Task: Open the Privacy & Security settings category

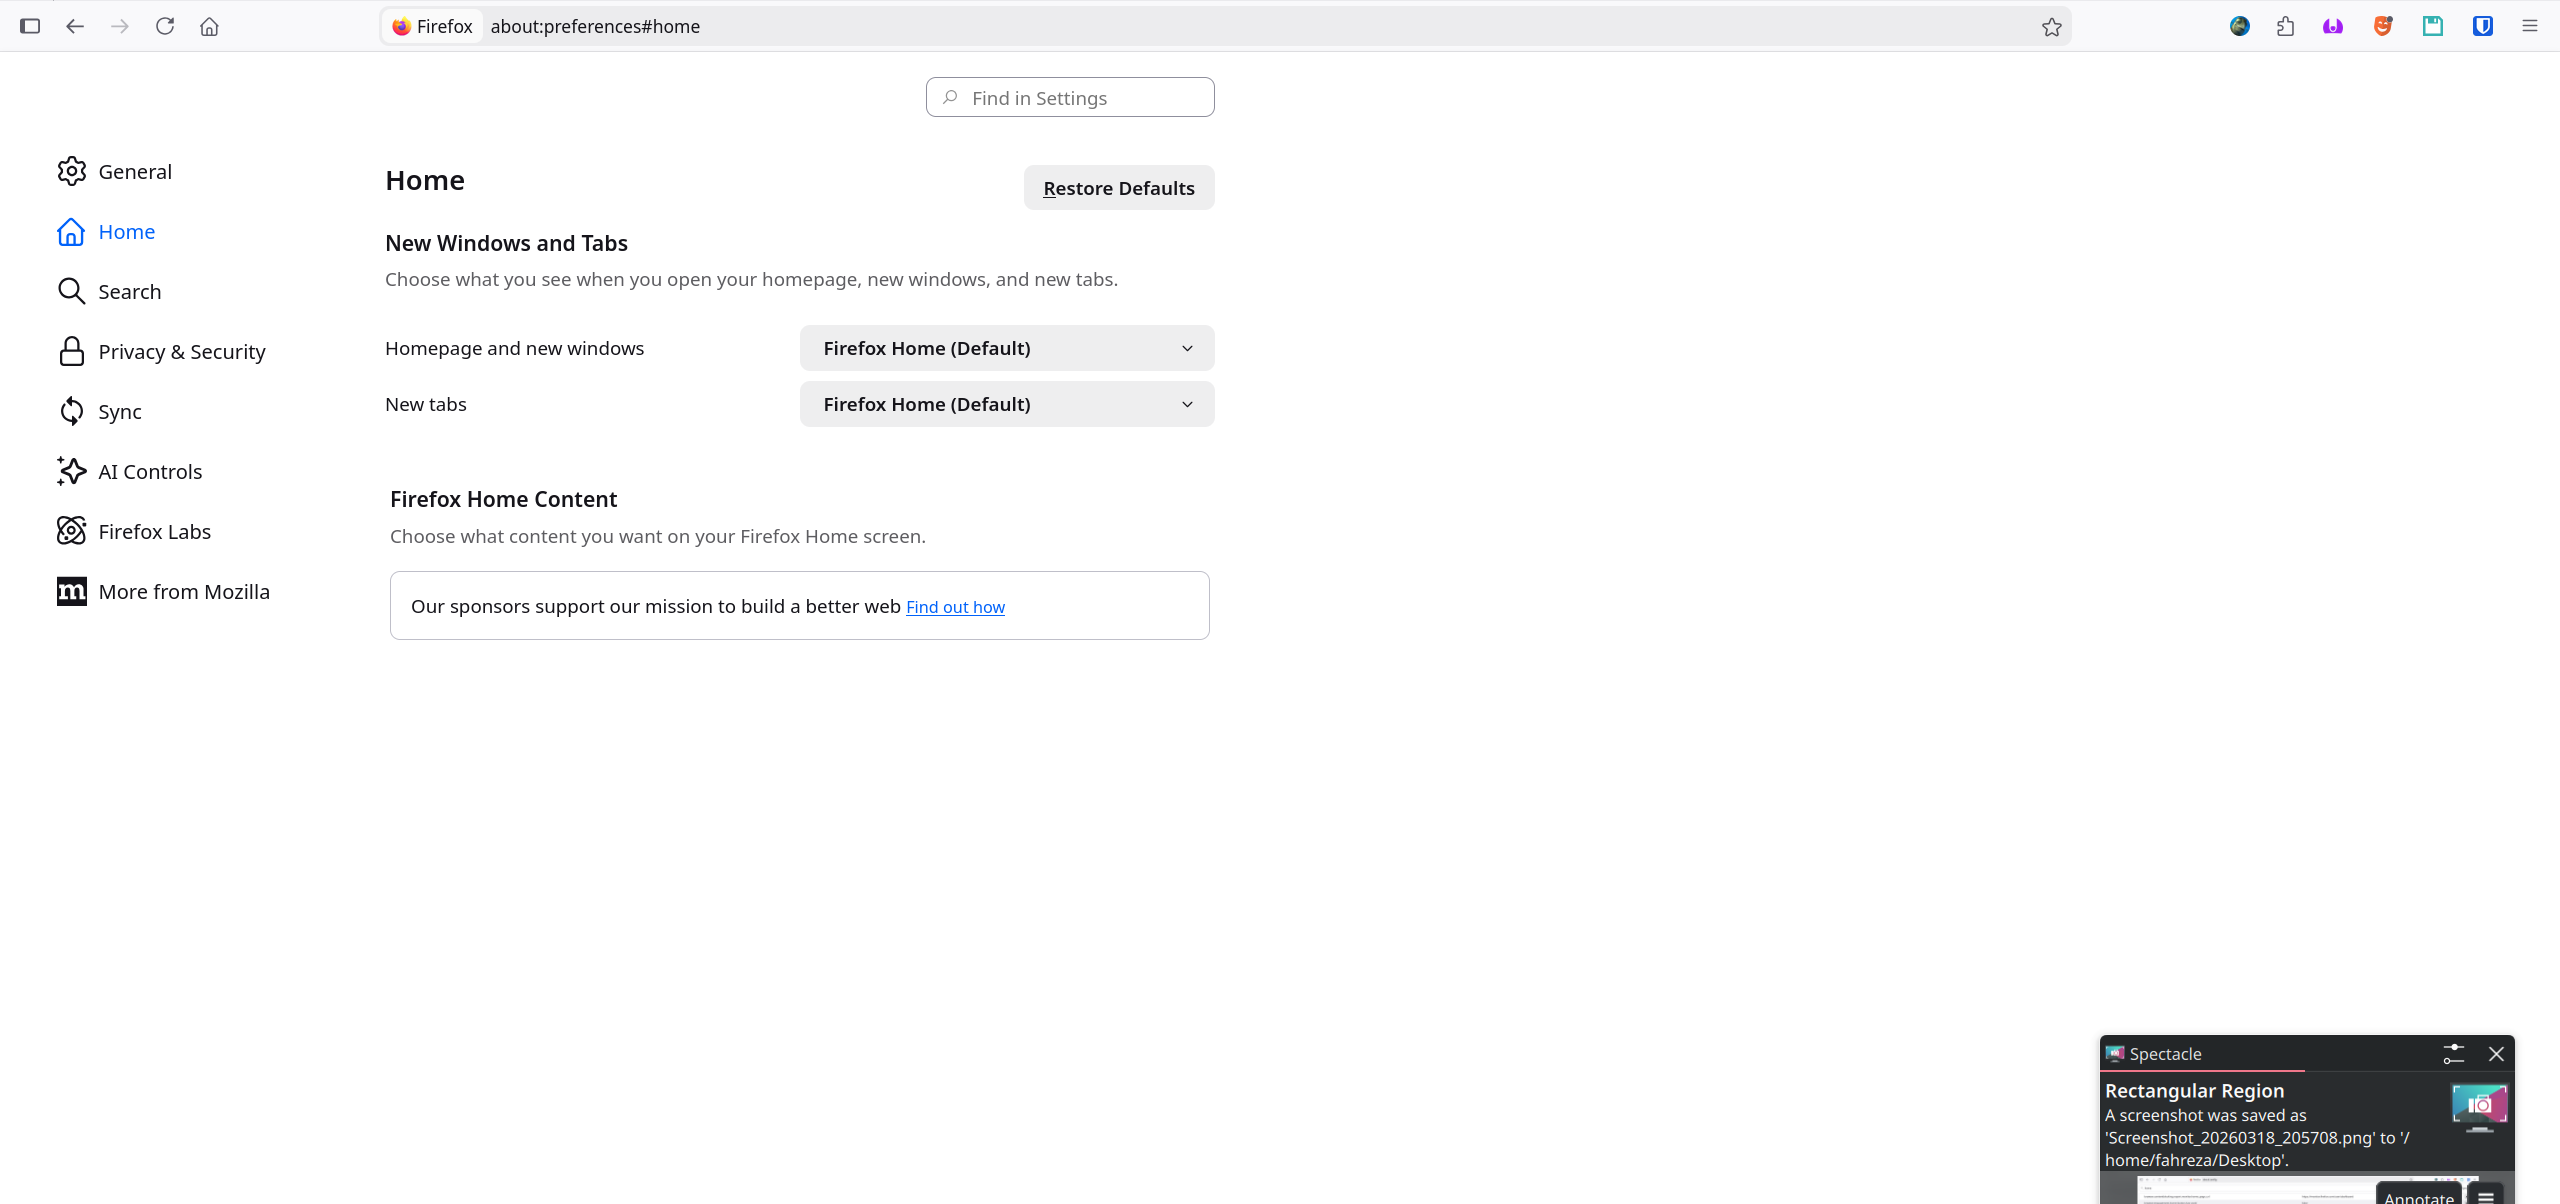Action: point(181,352)
